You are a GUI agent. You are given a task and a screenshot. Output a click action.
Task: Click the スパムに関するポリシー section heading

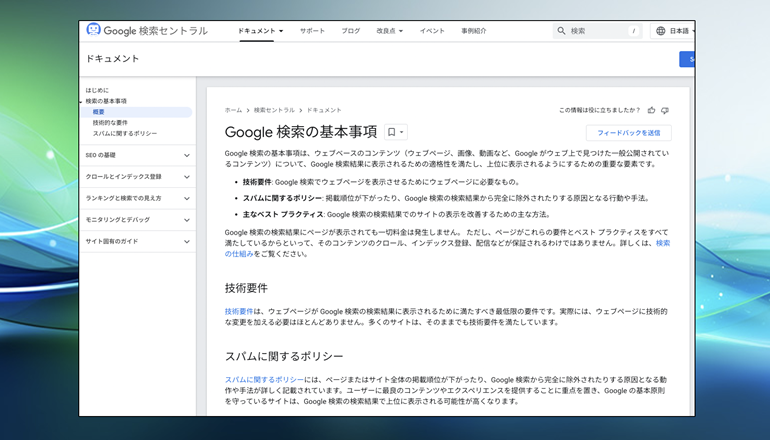click(284, 357)
